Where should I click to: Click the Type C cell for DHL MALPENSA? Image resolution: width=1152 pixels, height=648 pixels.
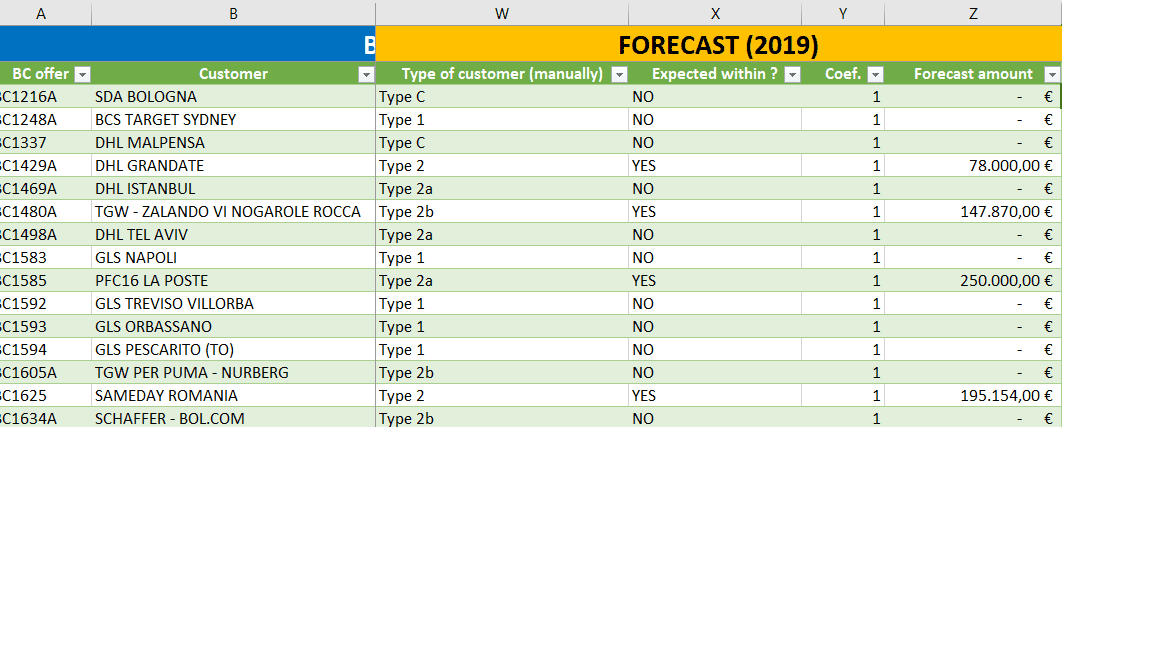click(x=502, y=143)
